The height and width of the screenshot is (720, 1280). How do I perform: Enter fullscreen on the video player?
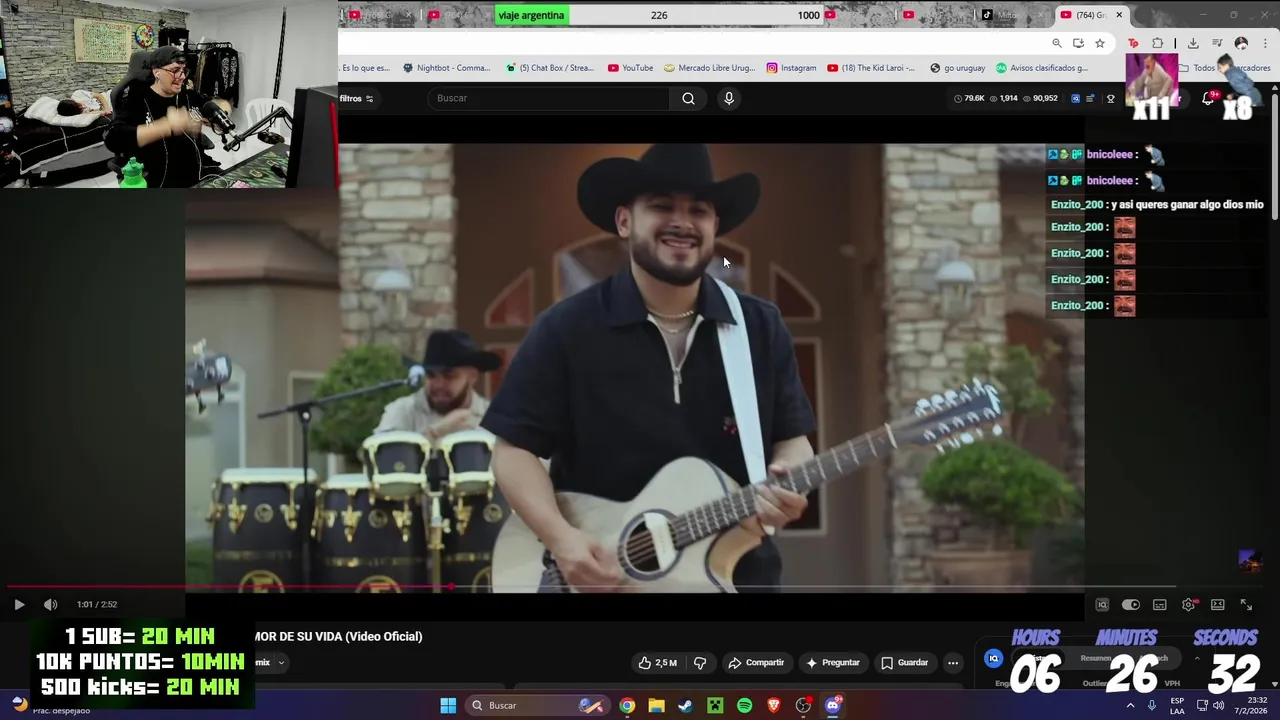1246,605
